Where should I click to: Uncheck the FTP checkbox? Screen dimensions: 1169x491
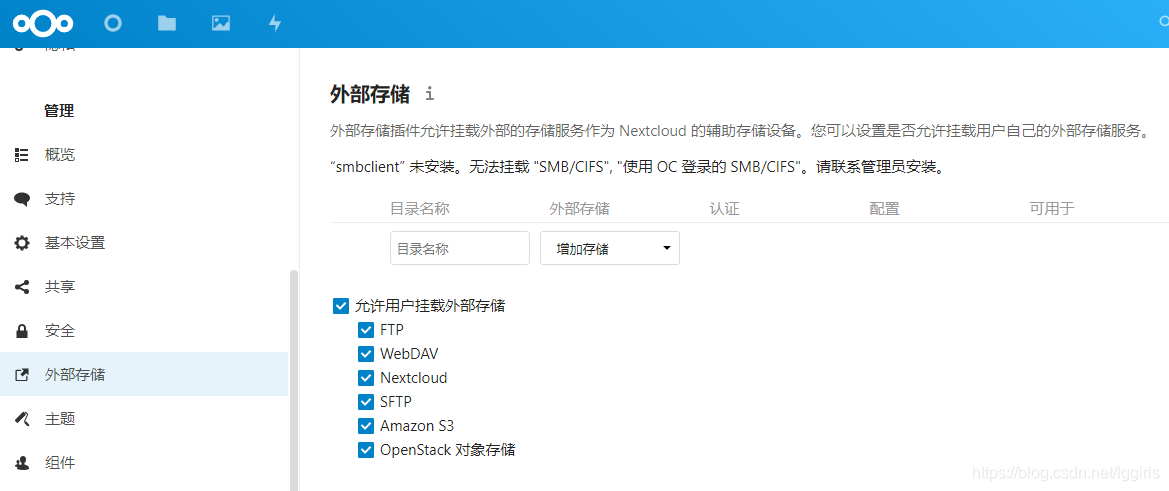[365, 329]
